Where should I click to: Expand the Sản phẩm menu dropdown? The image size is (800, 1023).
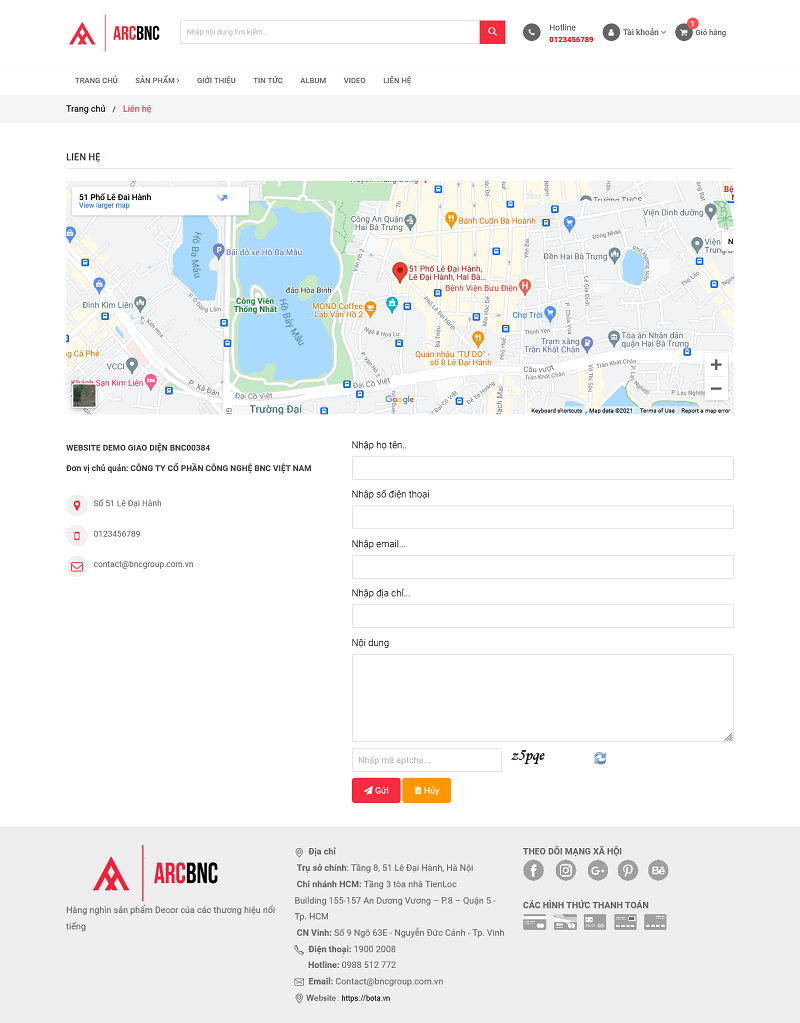click(x=157, y=80)
